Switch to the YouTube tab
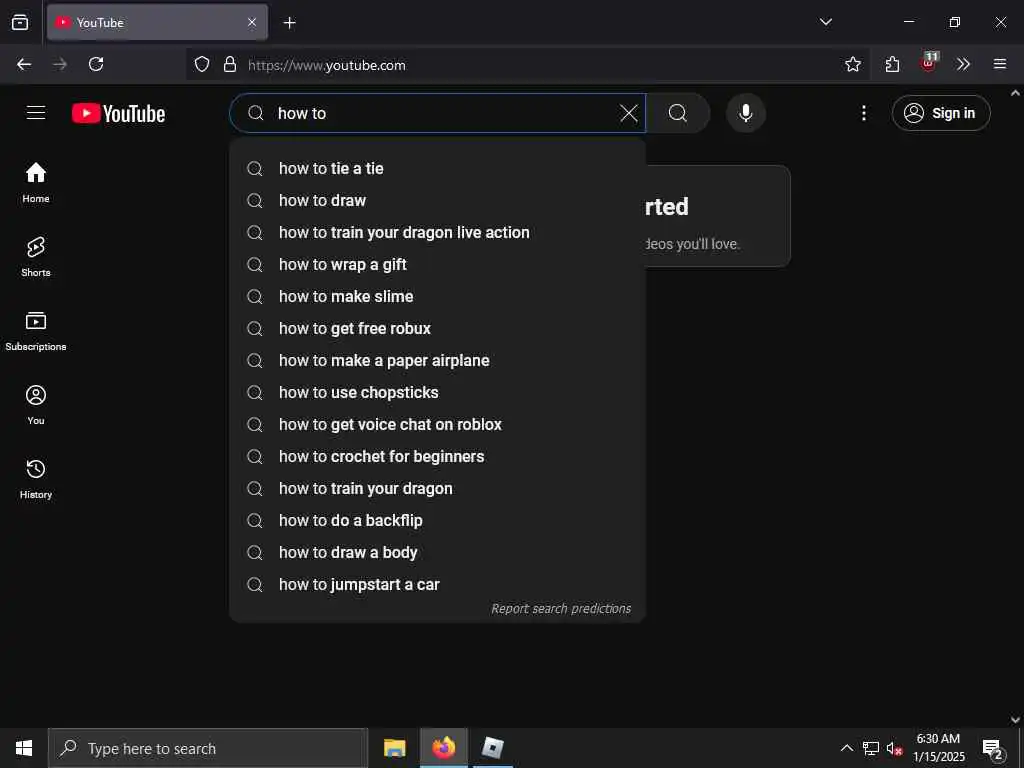The width and height of the screenshot is (1024, 768). click(x=157, y=22)
